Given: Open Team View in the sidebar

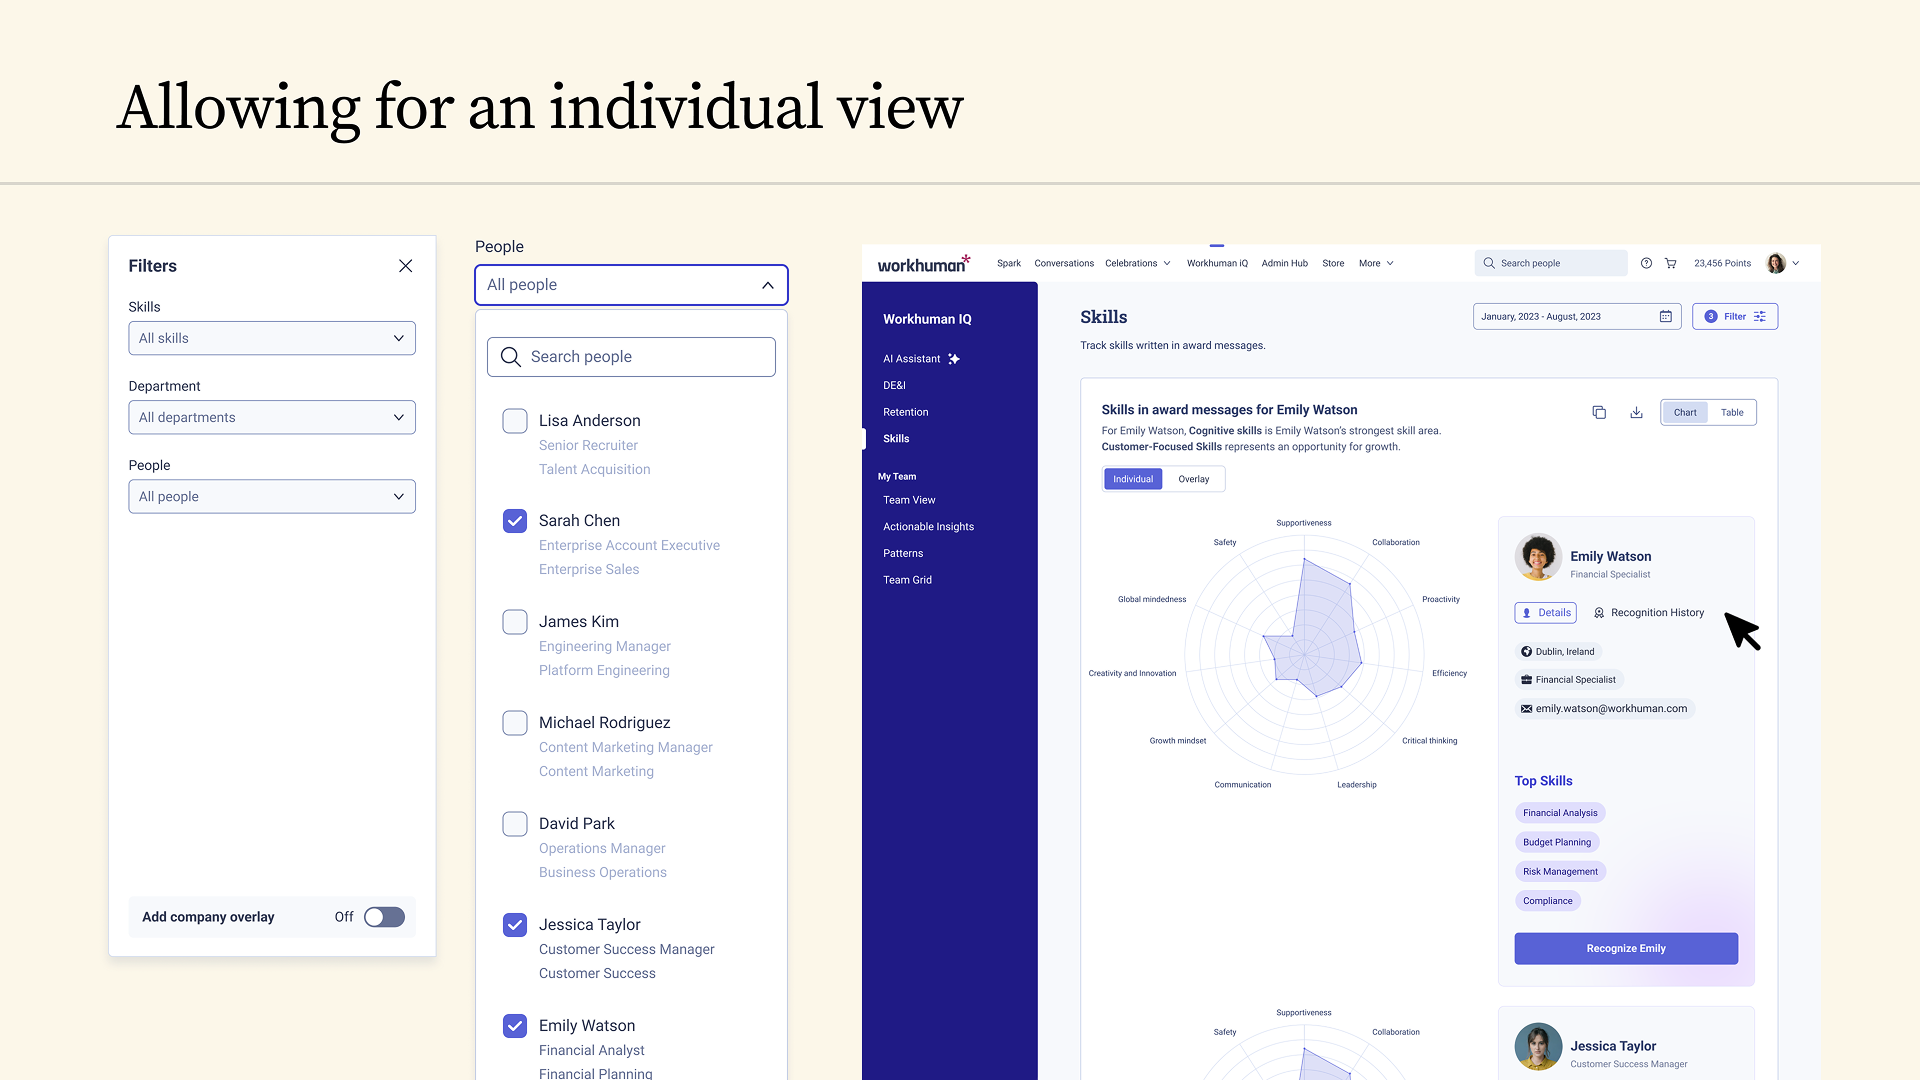Looking at the screenshot, I should click(909, 500).
